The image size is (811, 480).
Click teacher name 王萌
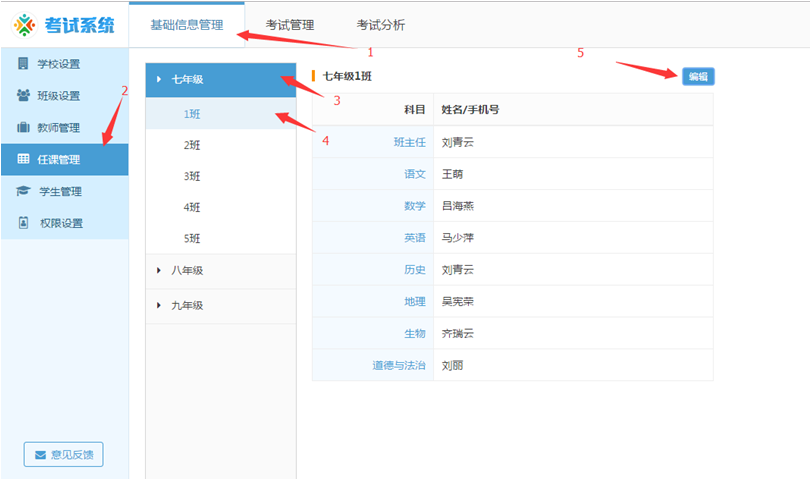tap(452, 174)
